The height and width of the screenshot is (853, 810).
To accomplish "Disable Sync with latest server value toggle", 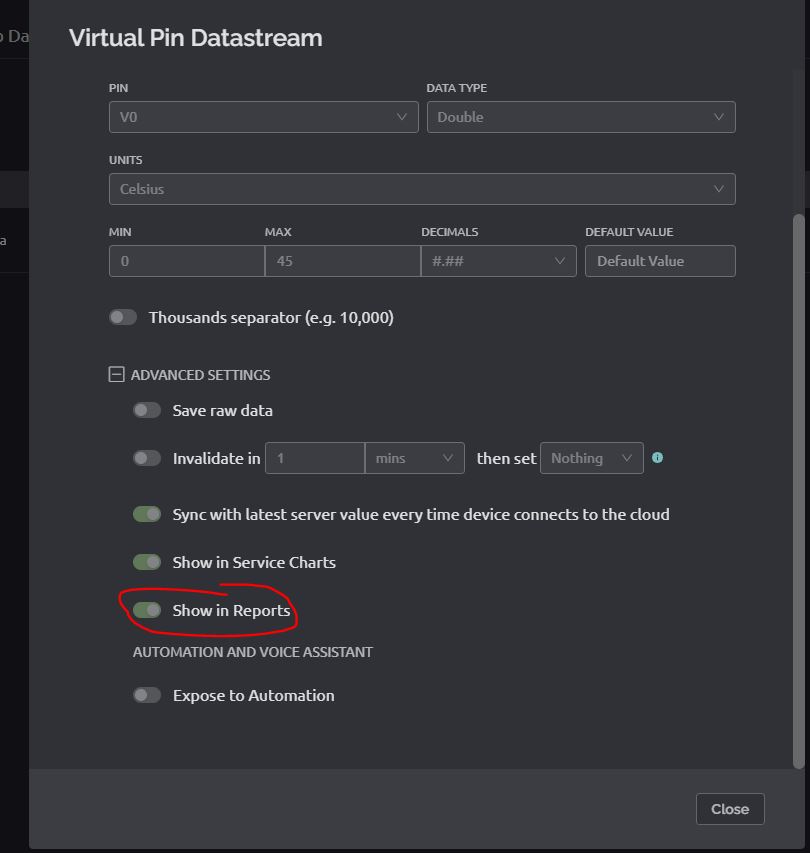I will [x=147, y=514].
